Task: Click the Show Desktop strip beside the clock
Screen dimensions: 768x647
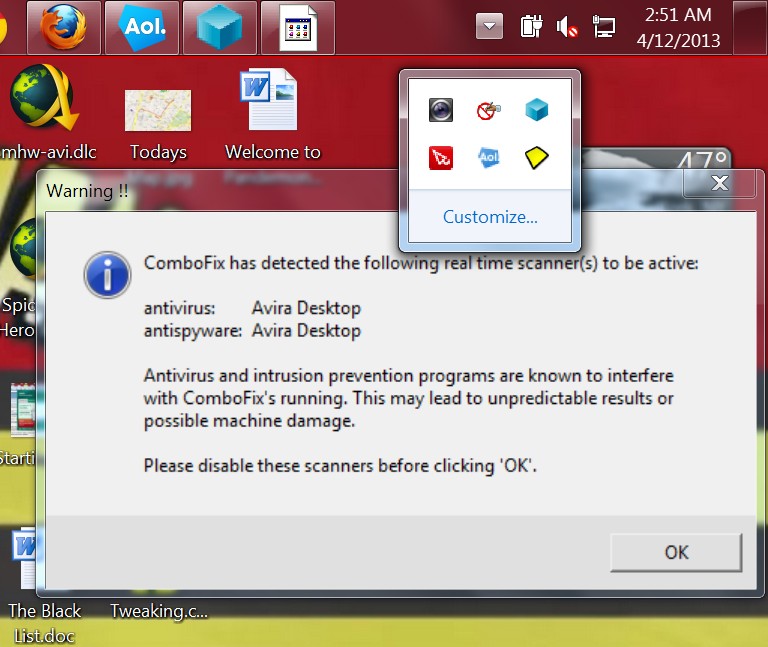Action: [749, 27]
